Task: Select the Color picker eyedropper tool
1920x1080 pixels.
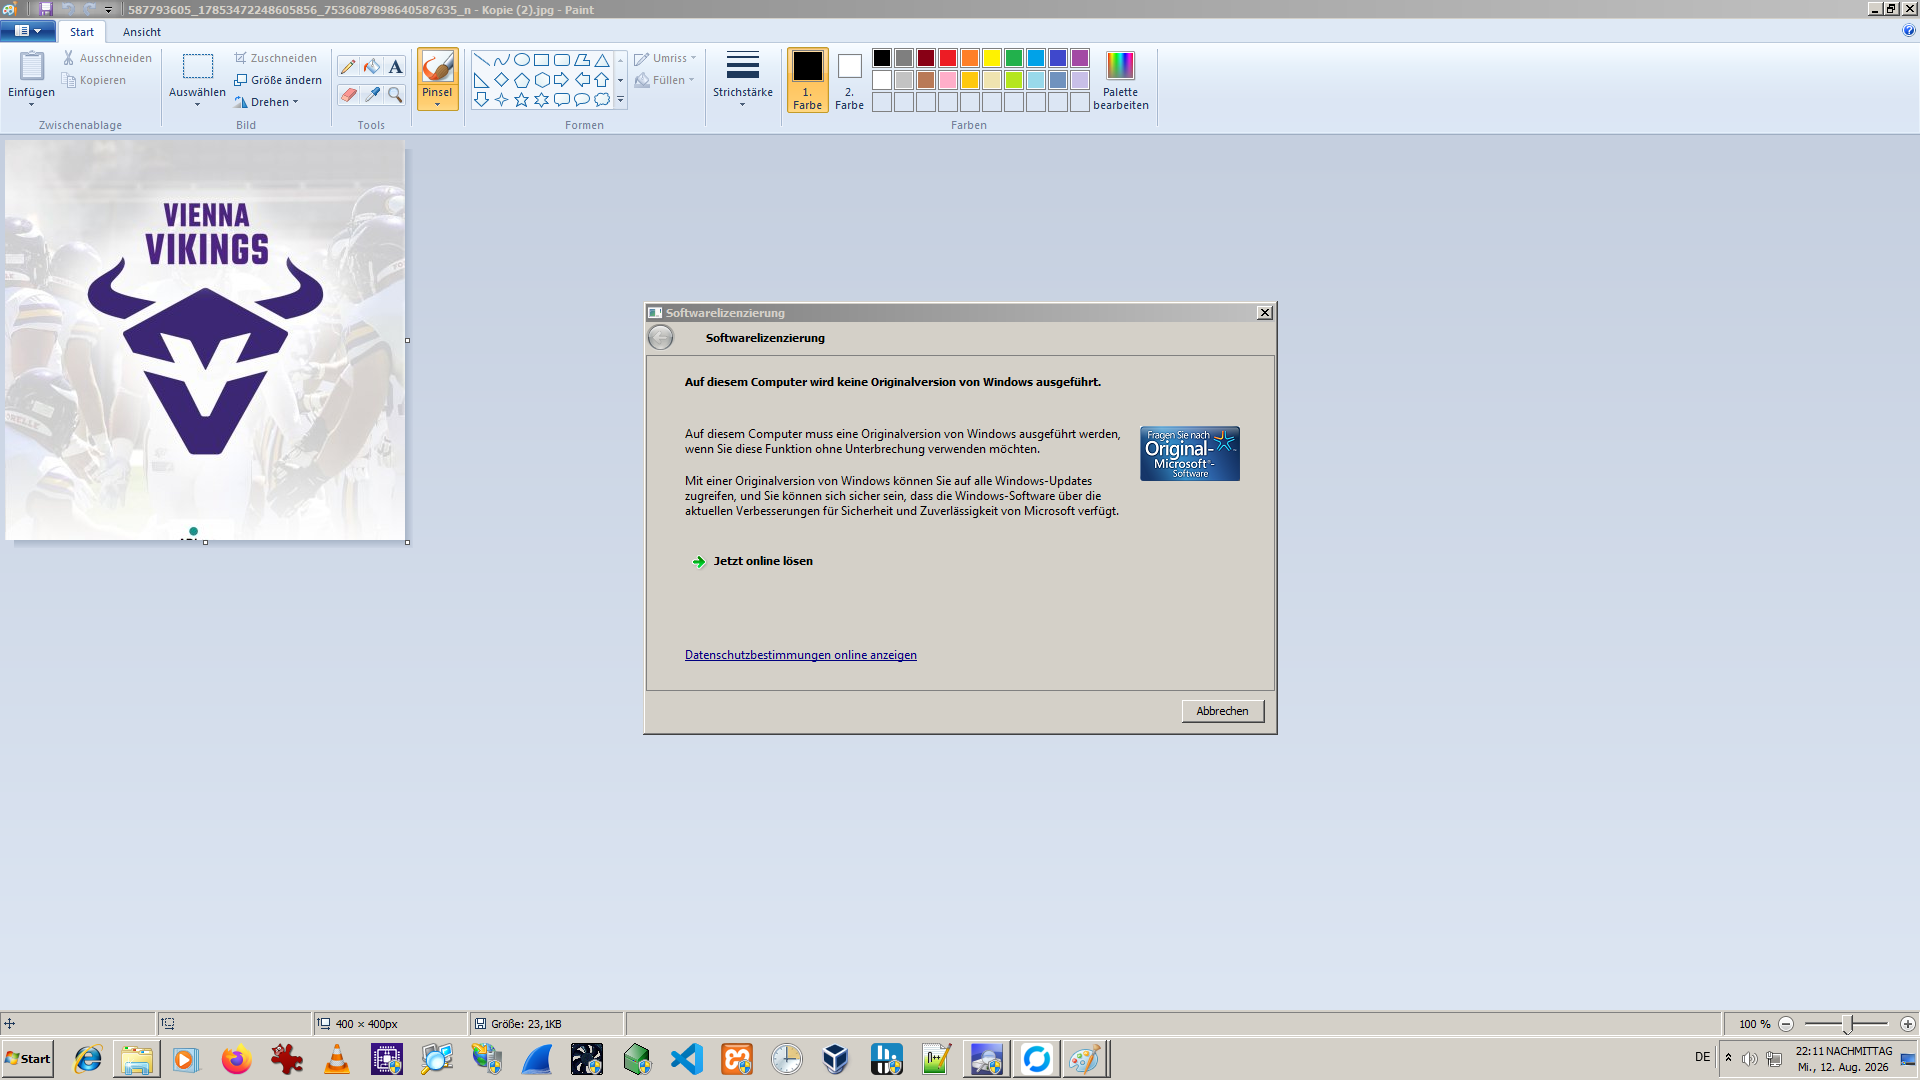Action: (372, 95)
